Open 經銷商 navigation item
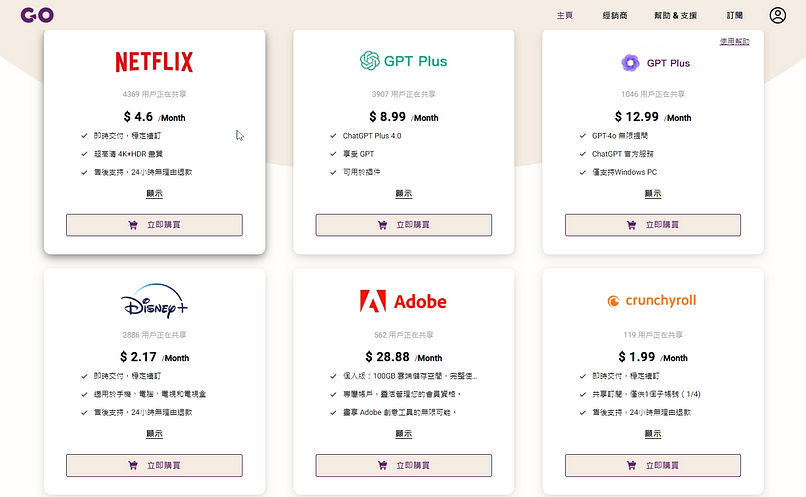The height and width of the screenshot is (497, 806). click(615, 15)
